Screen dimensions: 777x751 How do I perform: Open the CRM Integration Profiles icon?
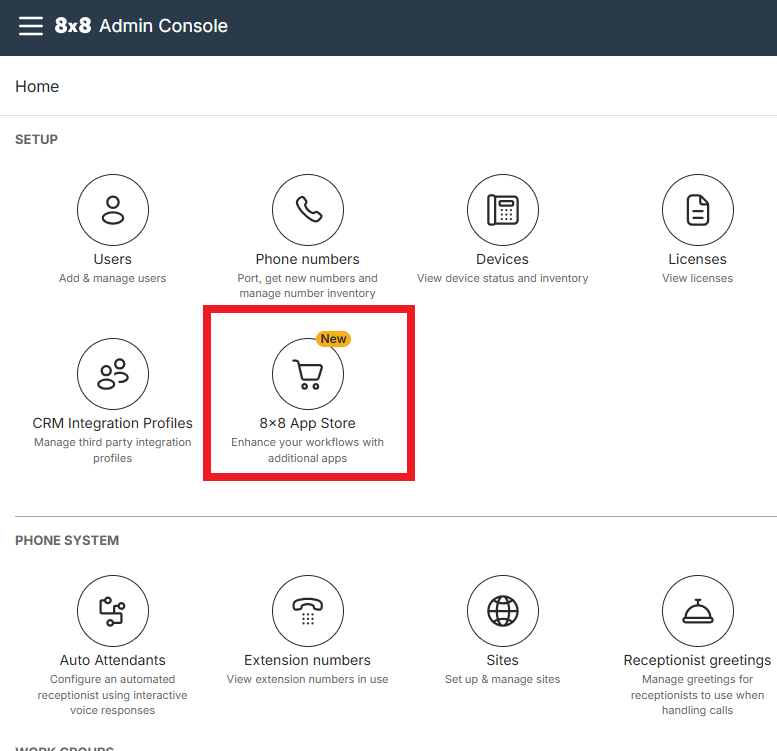pyautogui.click(x=113, y=374)
